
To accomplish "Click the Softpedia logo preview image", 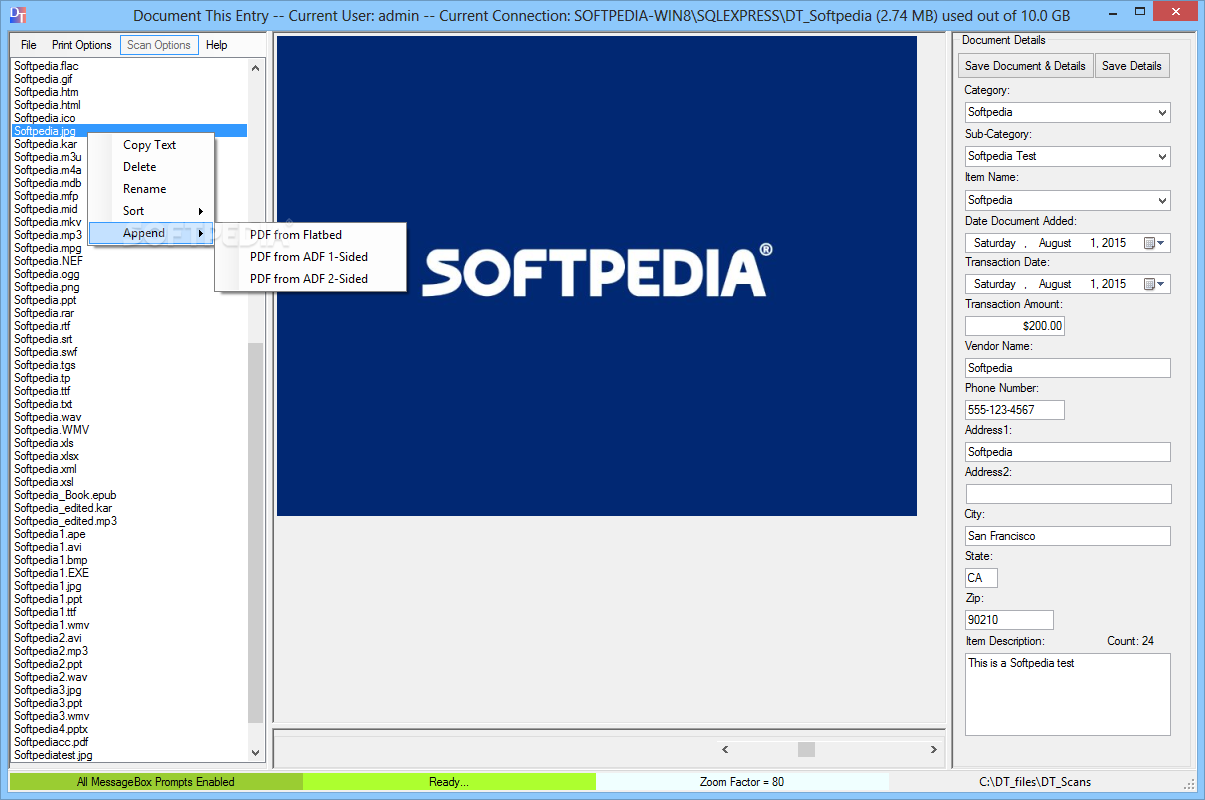I will 597,276.
